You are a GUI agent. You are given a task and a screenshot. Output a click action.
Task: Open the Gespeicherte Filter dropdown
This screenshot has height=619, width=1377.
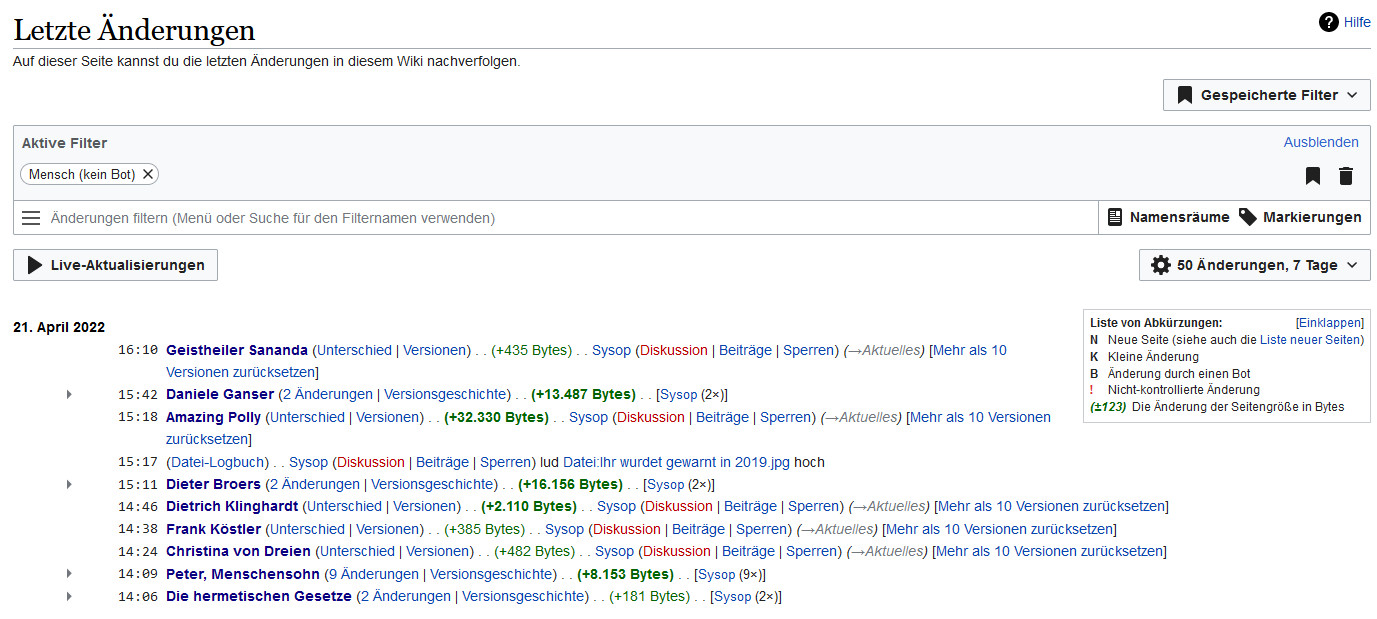click(x=1266, y=95)
